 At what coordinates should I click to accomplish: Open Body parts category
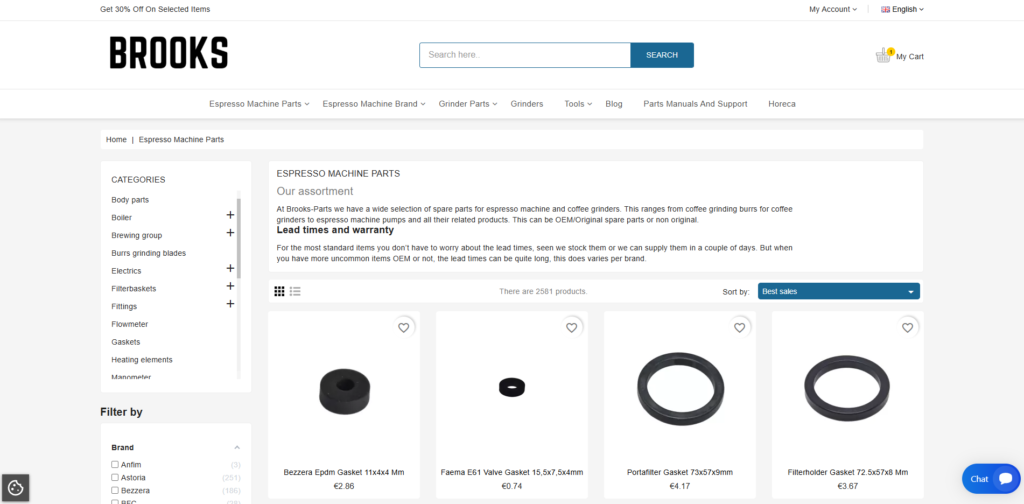pyautogui.click(x=130, y=200)
